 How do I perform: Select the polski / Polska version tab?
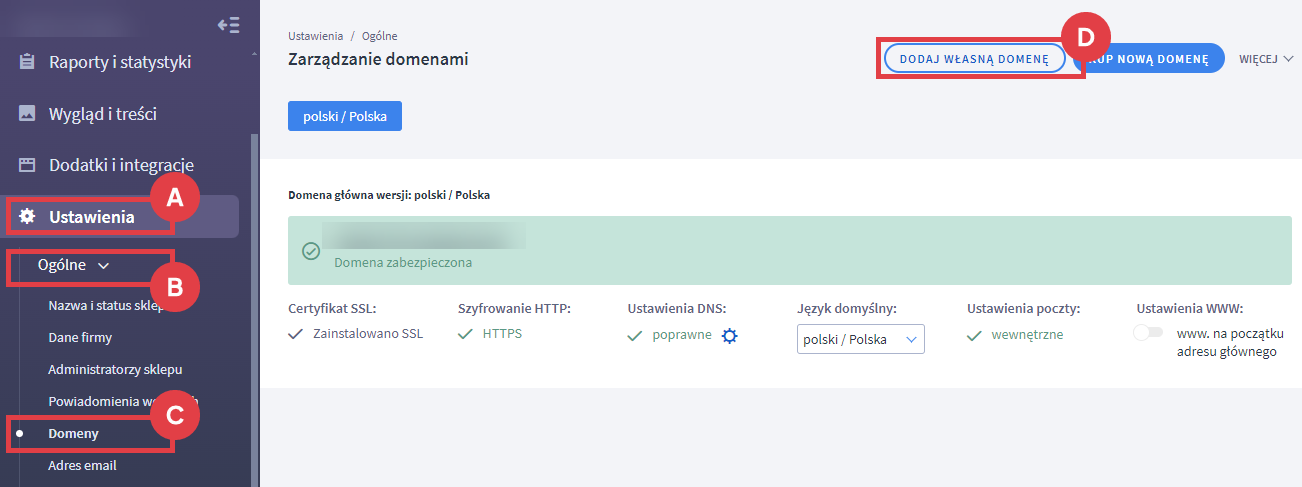pos(345,115)
